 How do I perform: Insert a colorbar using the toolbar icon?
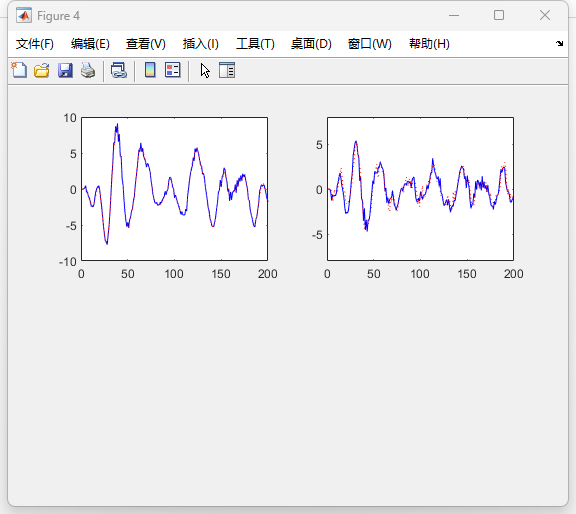[150, 70]
